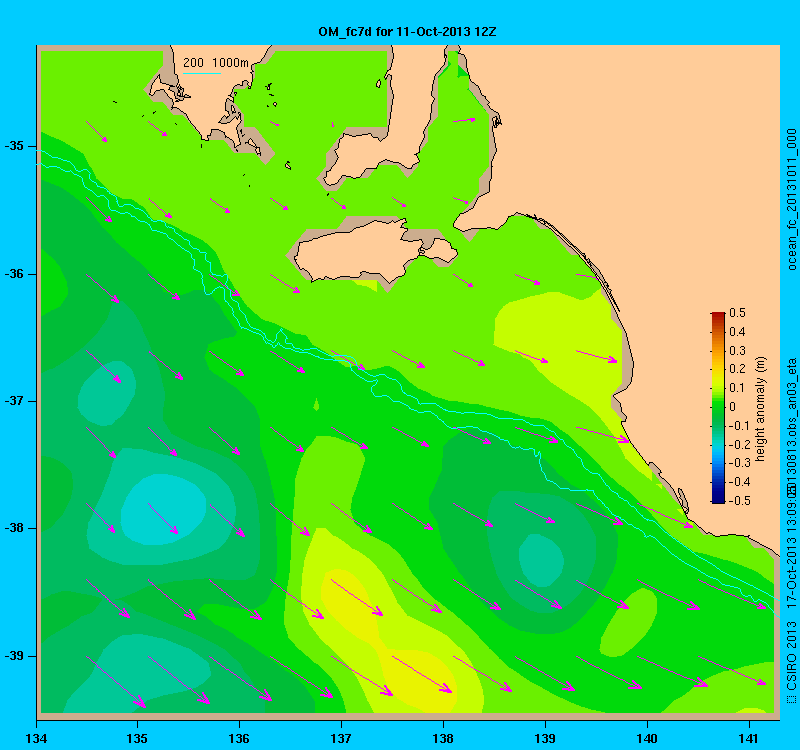This screenshot has width=800, height=750.
Task: Click the '-0.3' color bar label
Action: click(739, 463)
